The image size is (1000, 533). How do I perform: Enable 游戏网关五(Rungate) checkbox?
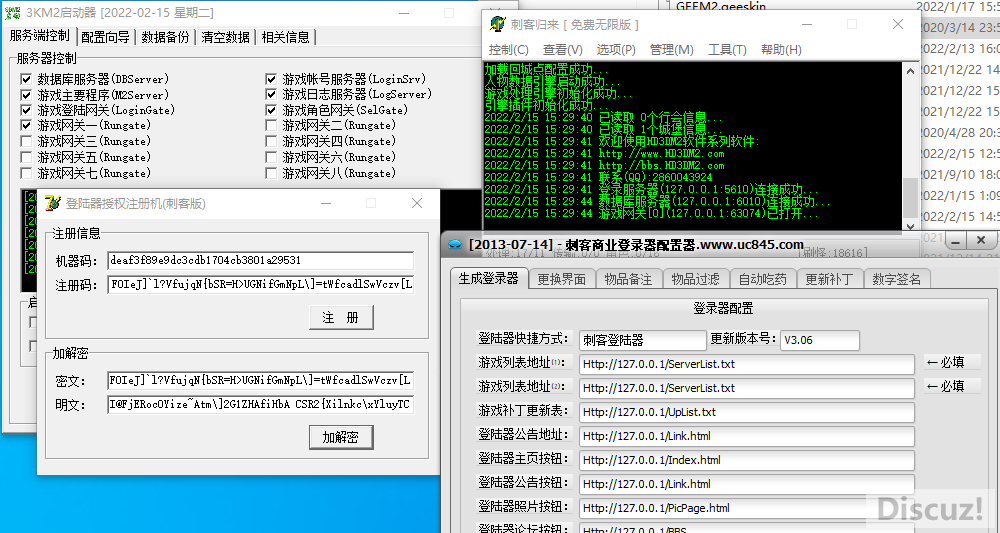pos(26,157)
